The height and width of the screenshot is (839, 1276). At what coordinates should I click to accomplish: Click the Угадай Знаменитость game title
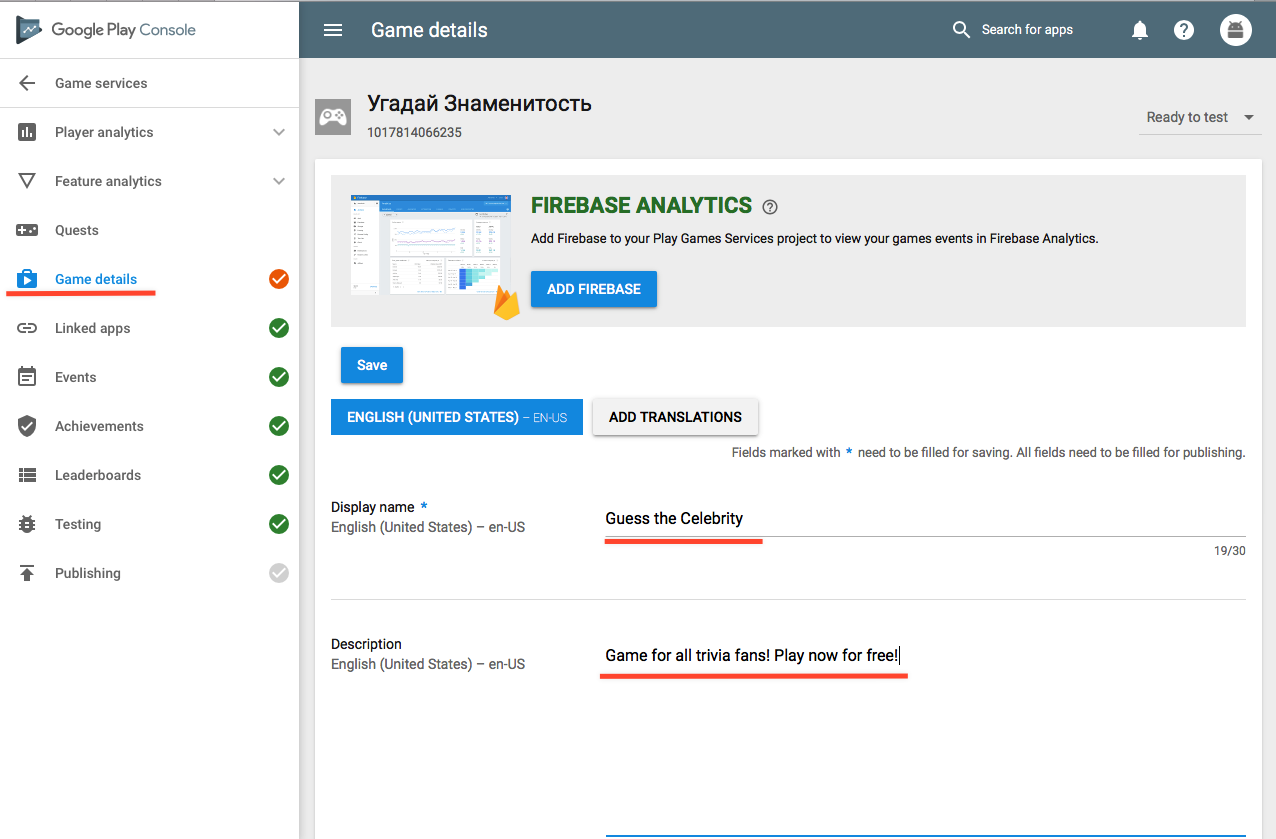[480, 103]
